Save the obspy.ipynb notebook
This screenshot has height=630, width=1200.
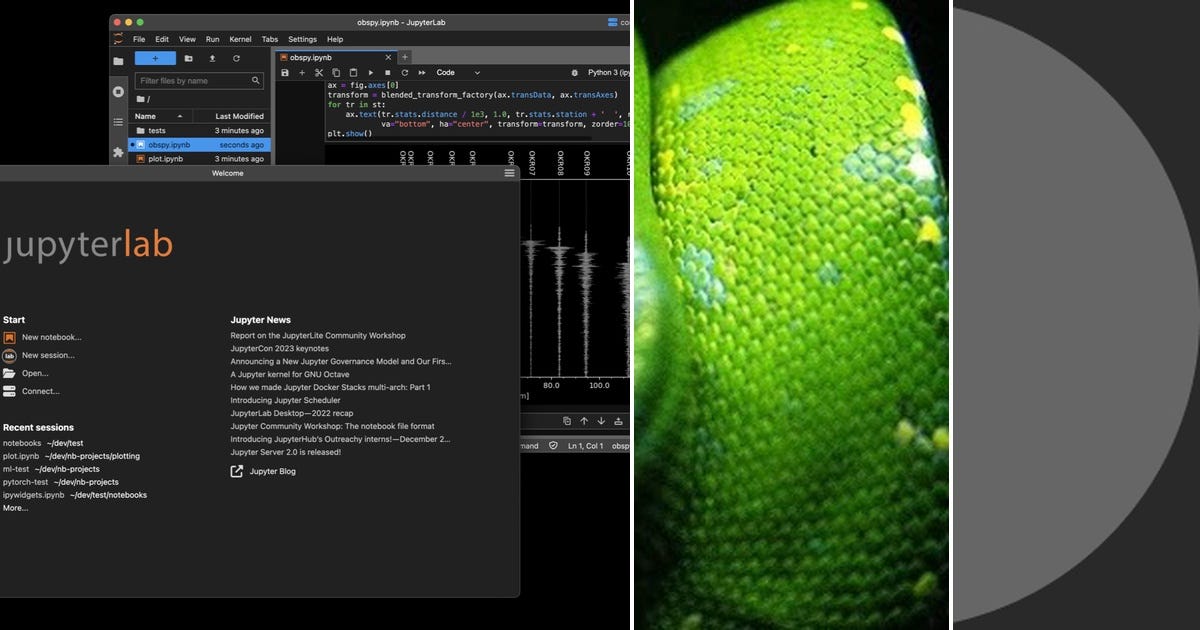tap(285, 72)
